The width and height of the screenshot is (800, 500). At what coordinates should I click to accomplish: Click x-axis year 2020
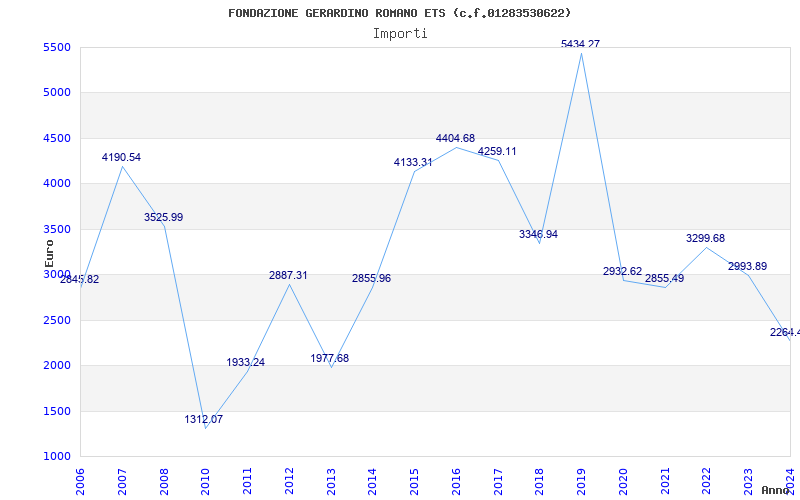623,481
